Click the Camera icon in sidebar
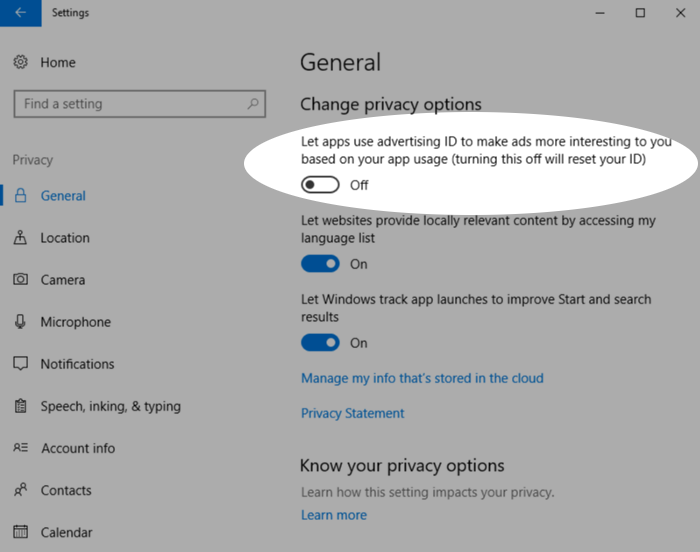The image size is (700, 552). click(20, 280)
